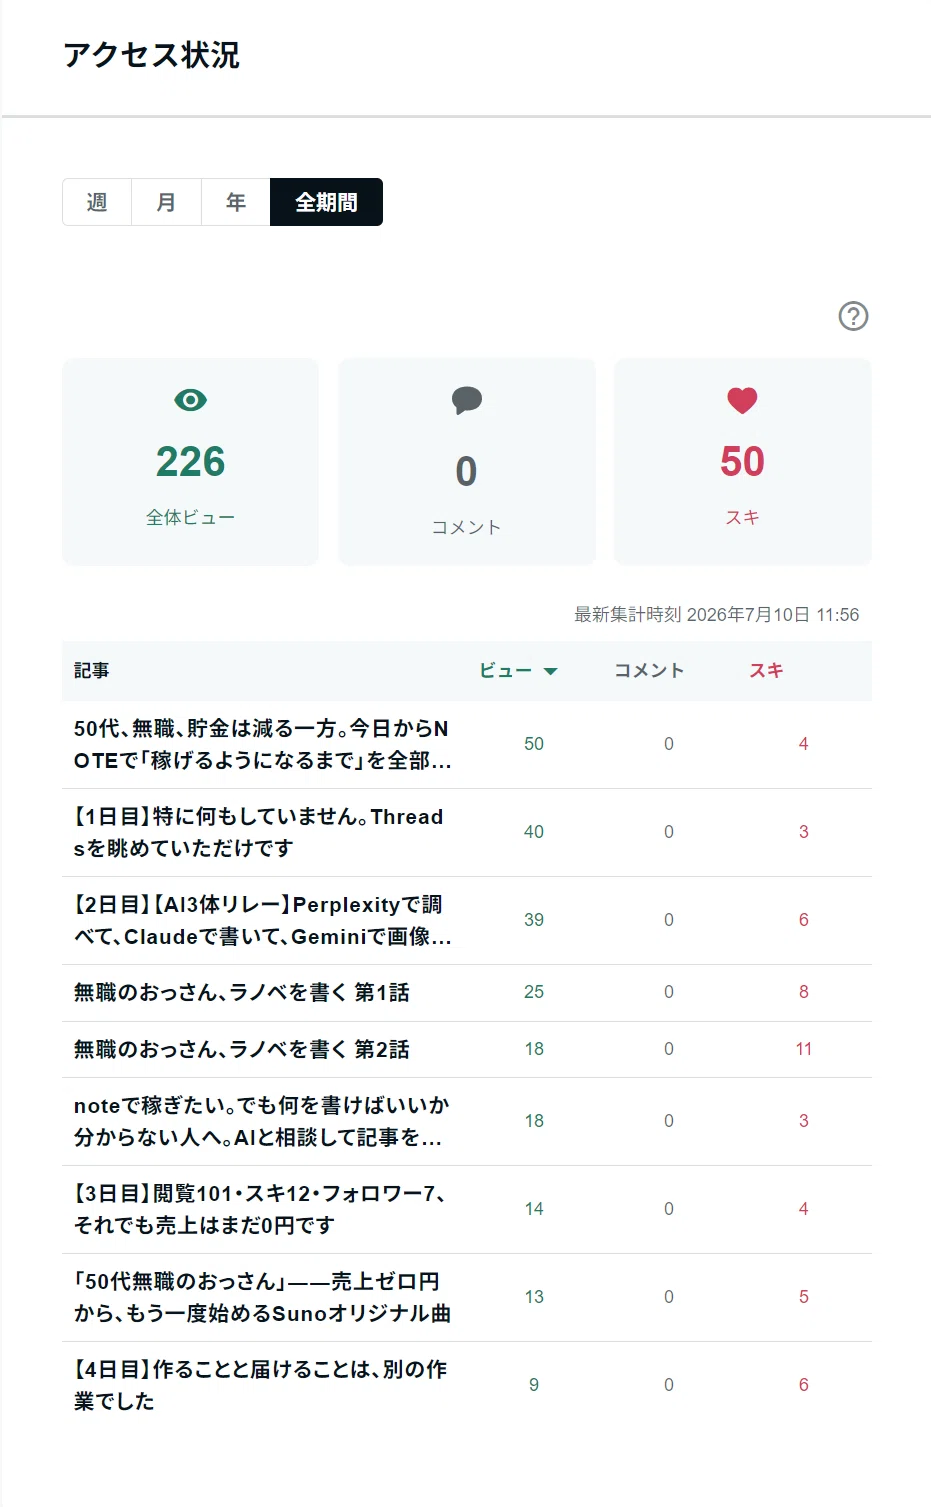
Task: Open the 【4日目】作ることと届けること article
Action: (x=260, y=1385)
